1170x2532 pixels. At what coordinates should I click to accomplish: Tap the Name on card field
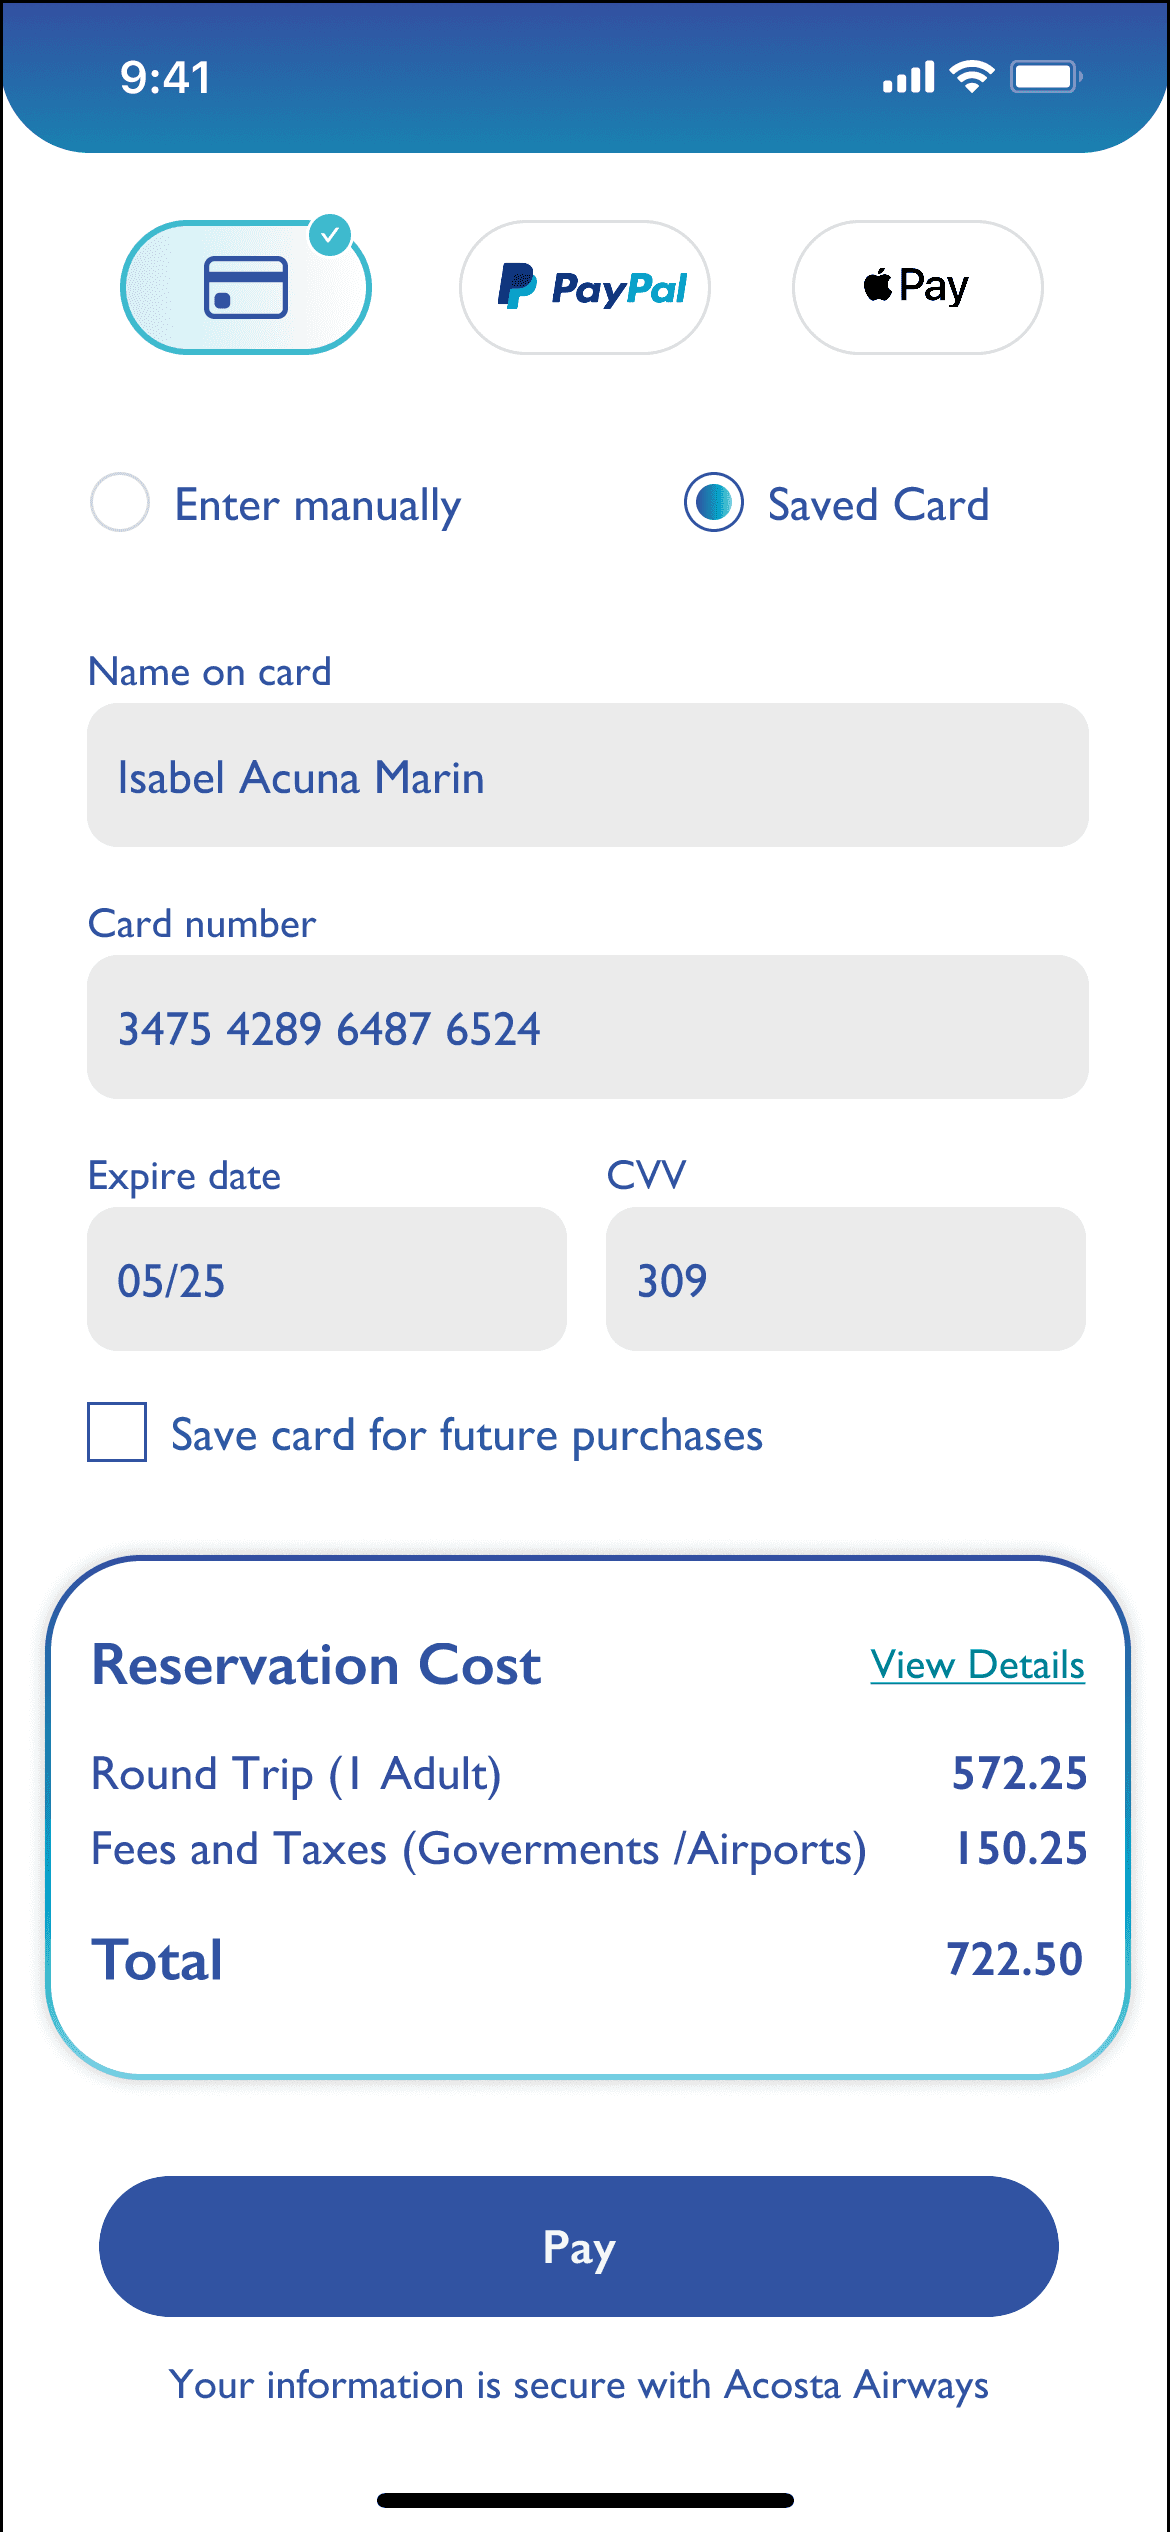[587, 776]
